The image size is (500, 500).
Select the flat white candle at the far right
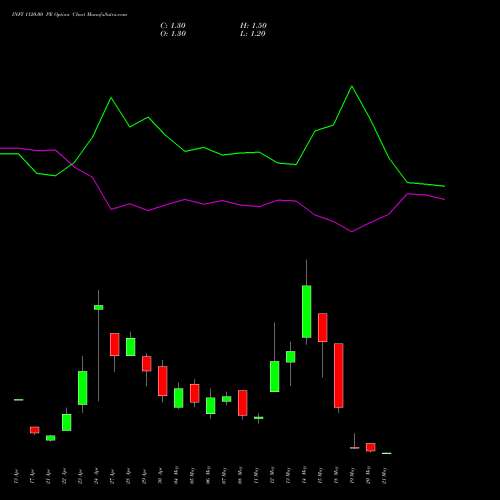(x=387, y=453)
